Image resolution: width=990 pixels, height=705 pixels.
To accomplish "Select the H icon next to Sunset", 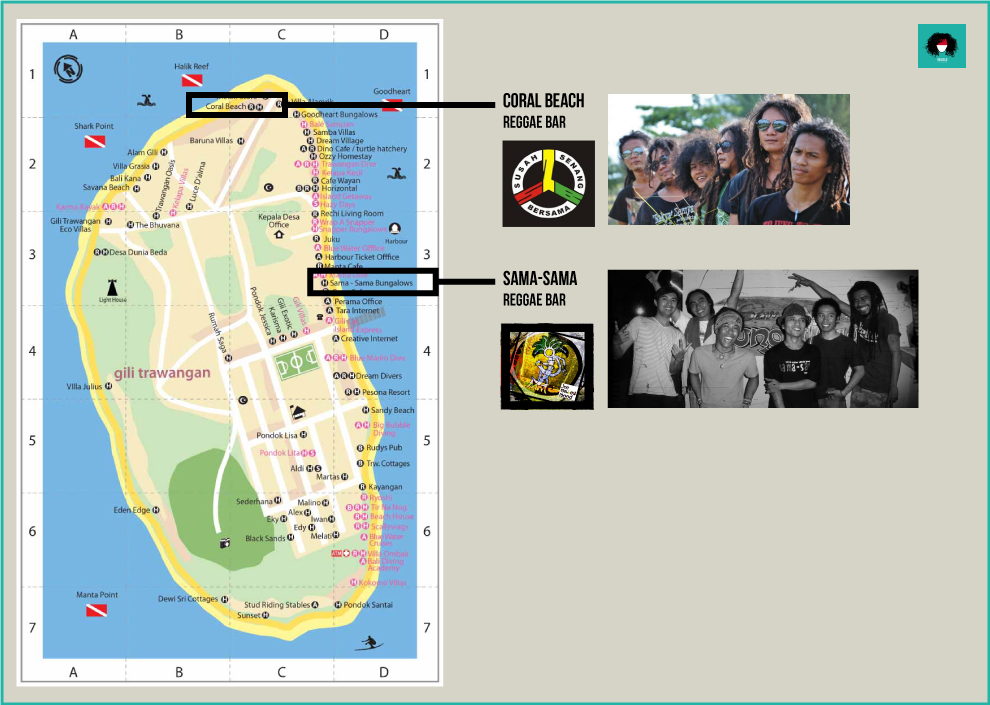I will [x=265, y=615].
